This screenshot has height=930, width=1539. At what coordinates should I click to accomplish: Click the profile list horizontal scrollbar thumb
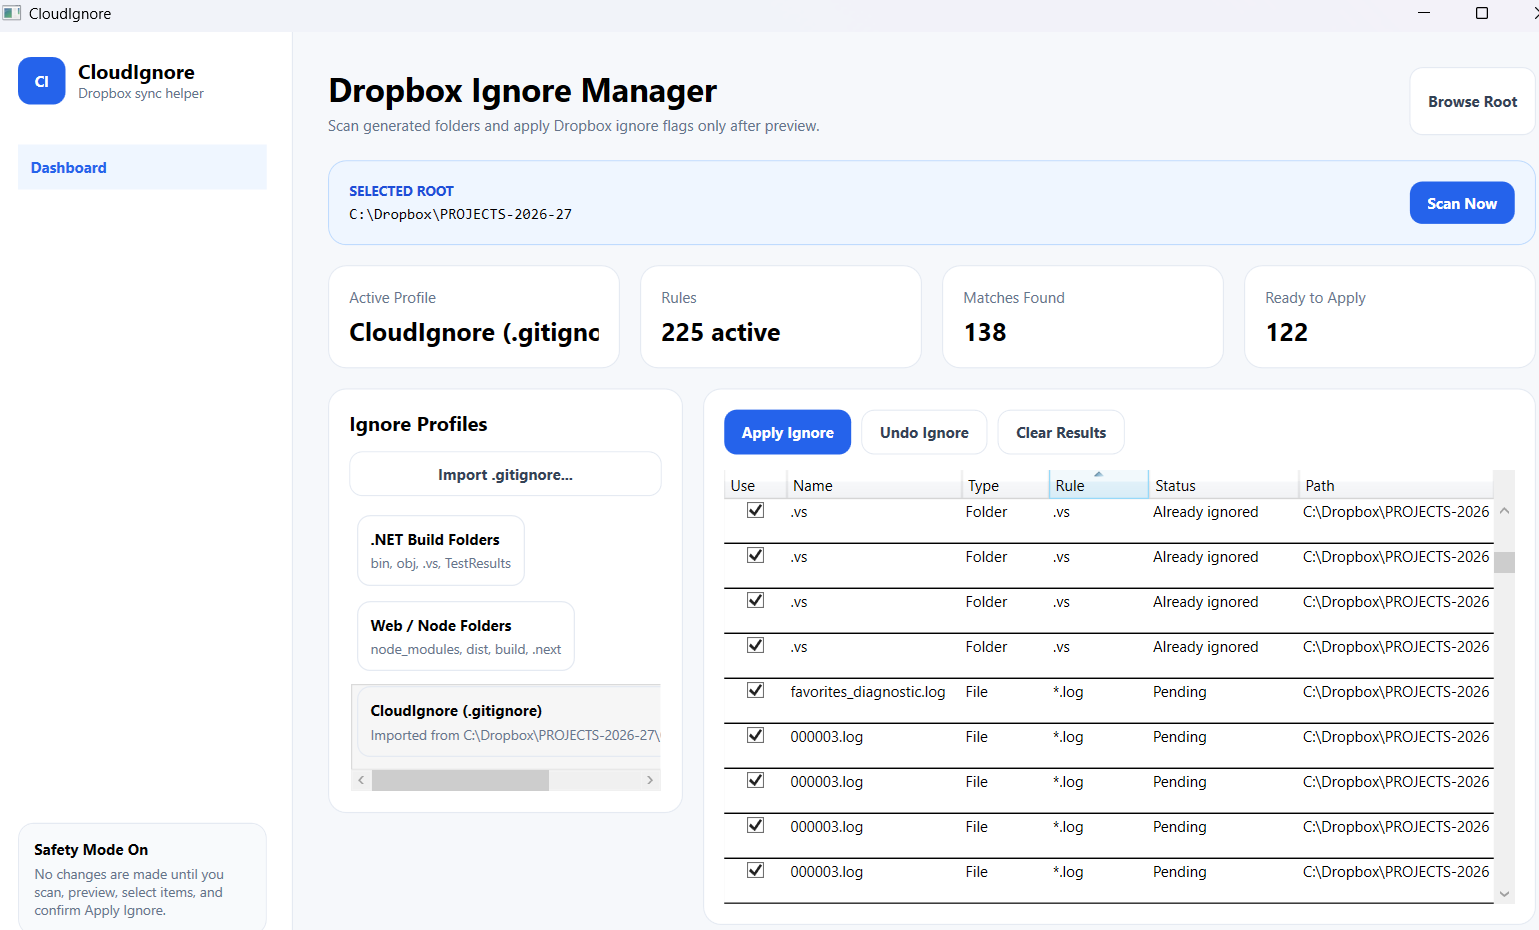point(460,780)
